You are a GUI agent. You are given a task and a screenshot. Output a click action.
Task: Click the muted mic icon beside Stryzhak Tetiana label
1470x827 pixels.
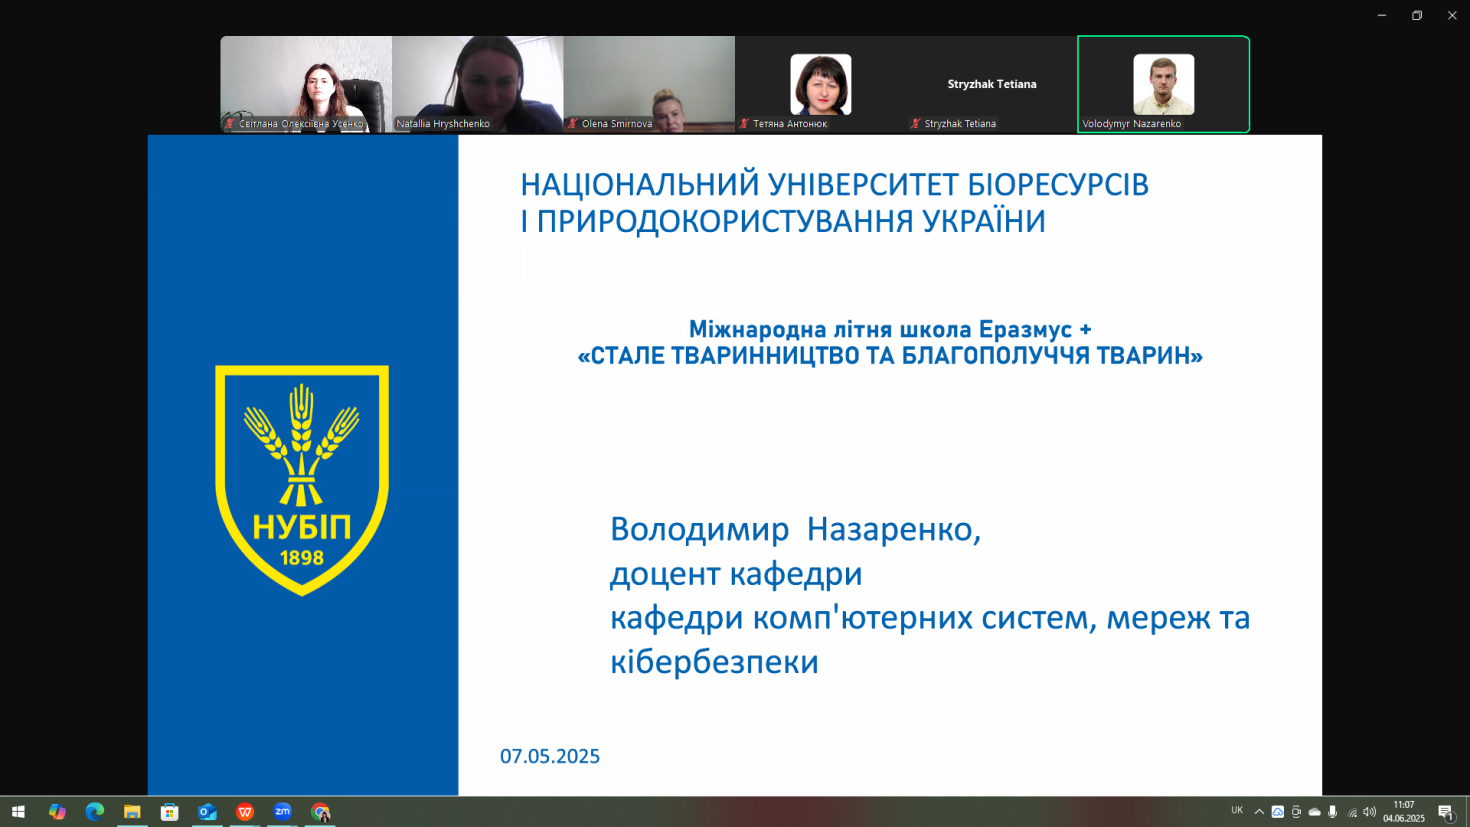[915, 124]
